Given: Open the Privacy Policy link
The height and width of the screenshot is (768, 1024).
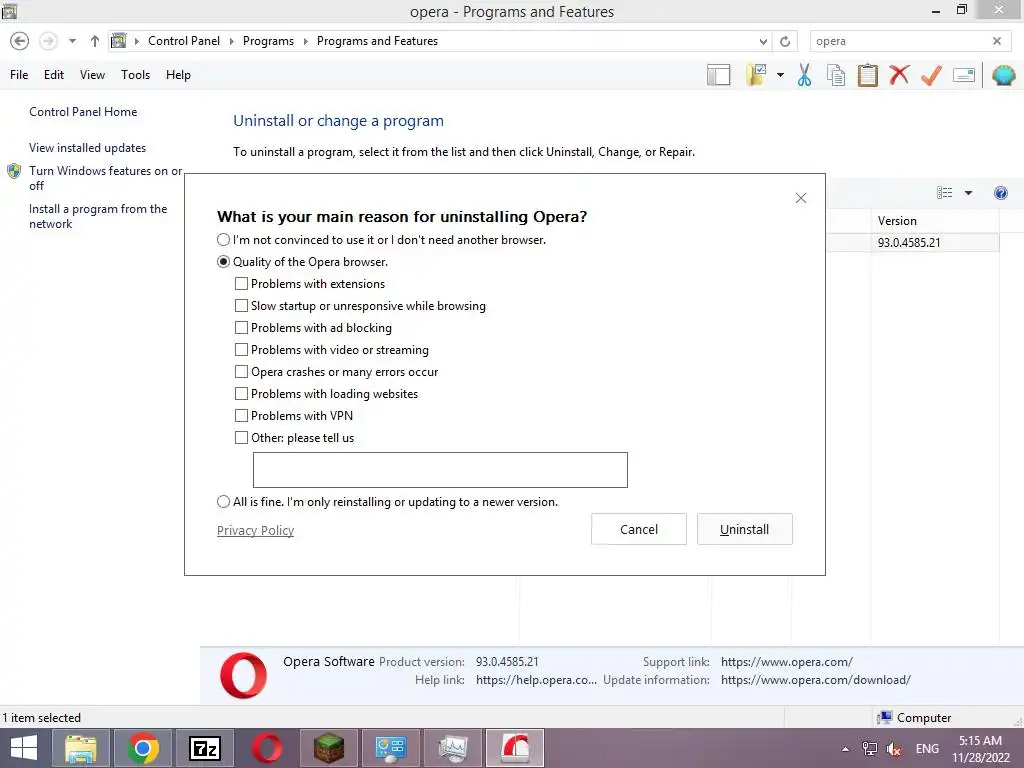Looking at the screenshot, I should point(255,530).
